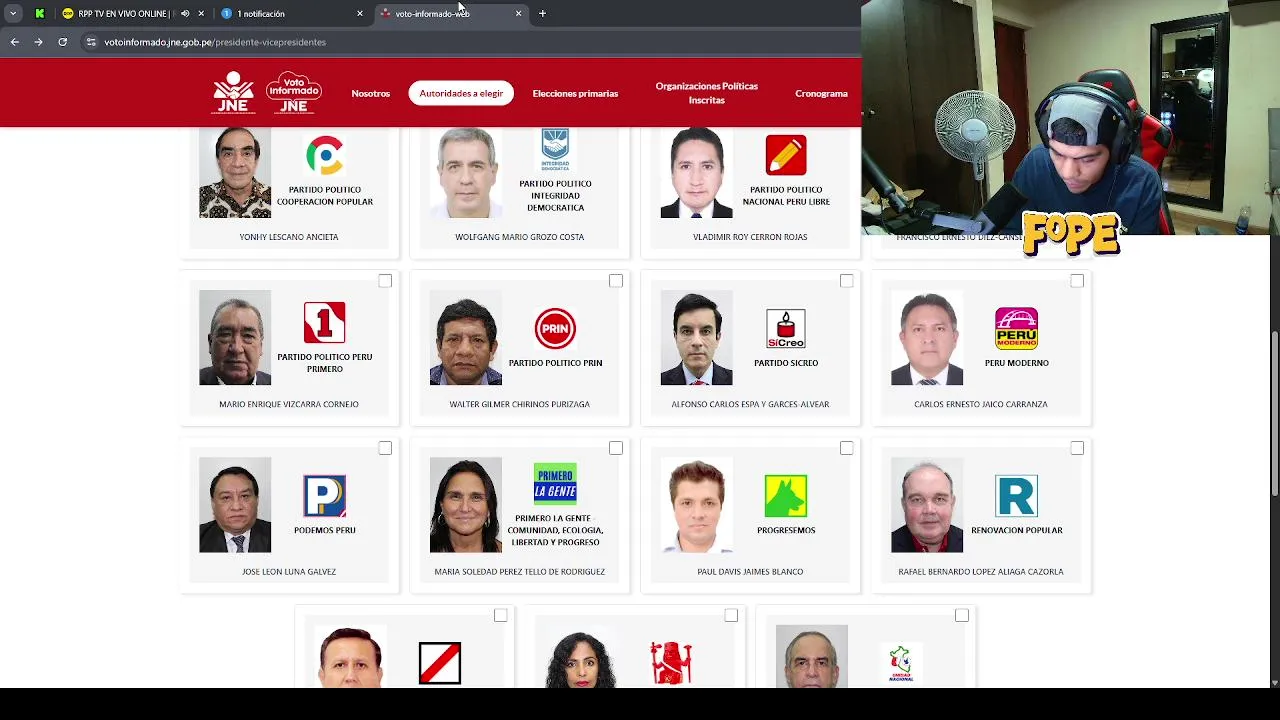Click photo of Walter Gilmer Chirinos Purizaga
Viewport: 1280px width, 720px height.
click(x=466, y=337)
